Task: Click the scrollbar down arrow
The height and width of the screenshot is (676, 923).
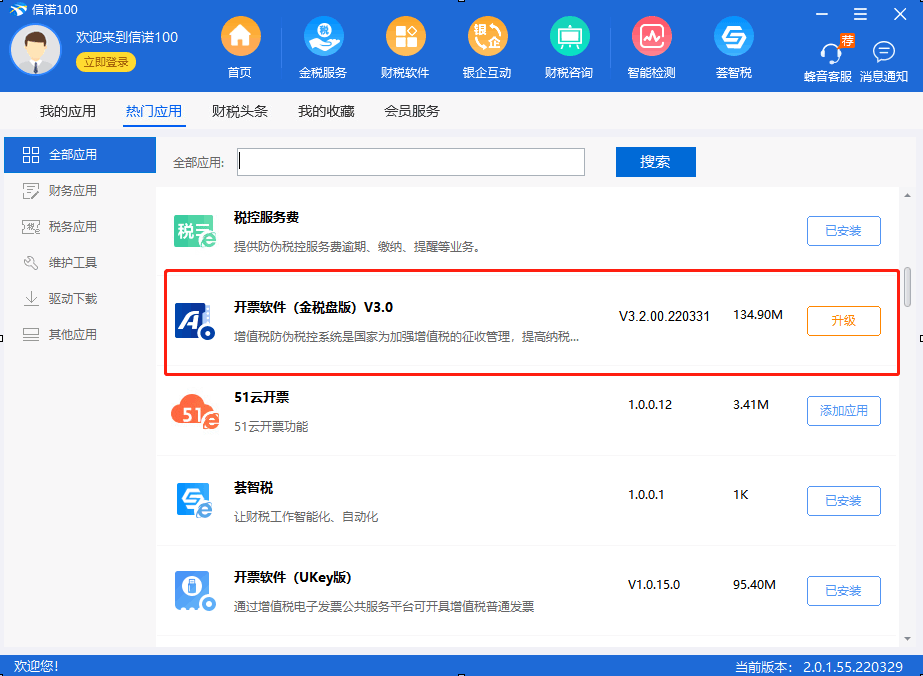Action: [908, 639]
